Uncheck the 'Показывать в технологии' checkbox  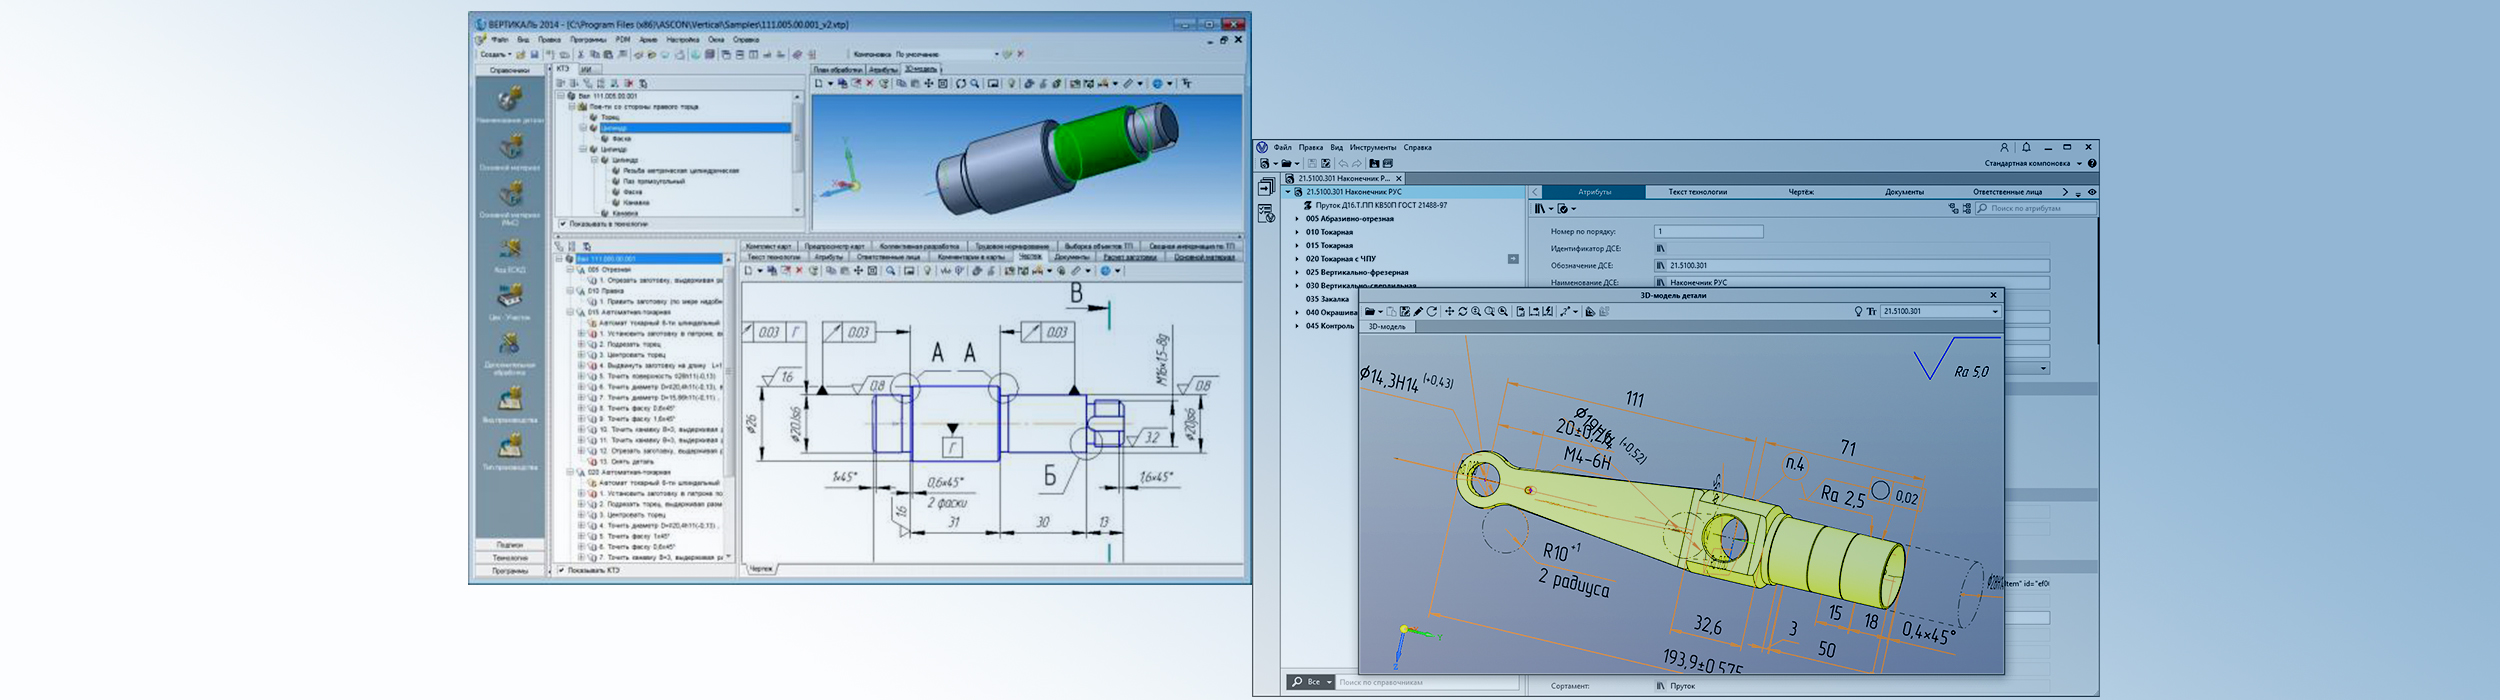click(563, 224)
